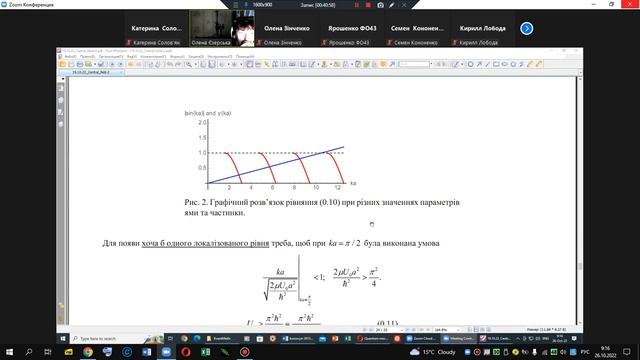Click the drawing oval annotation tool
Image resolution: width=640 pixels, height=360 pixels.
470,64
